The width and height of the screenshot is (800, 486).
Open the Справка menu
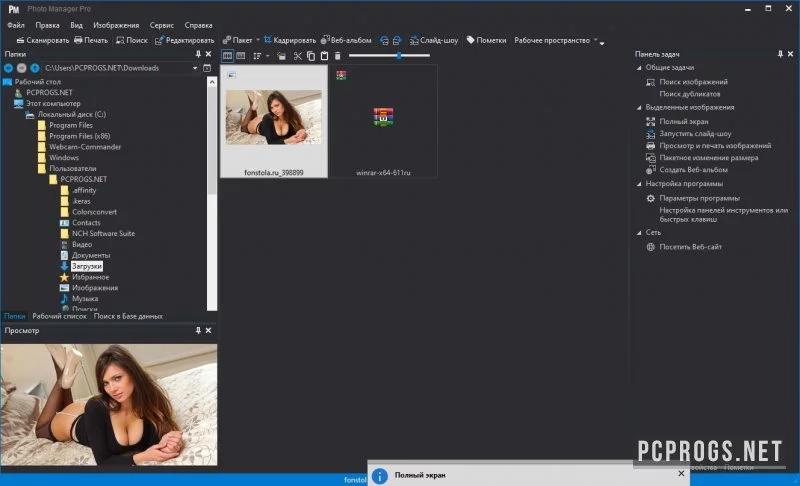coord(198,25)
